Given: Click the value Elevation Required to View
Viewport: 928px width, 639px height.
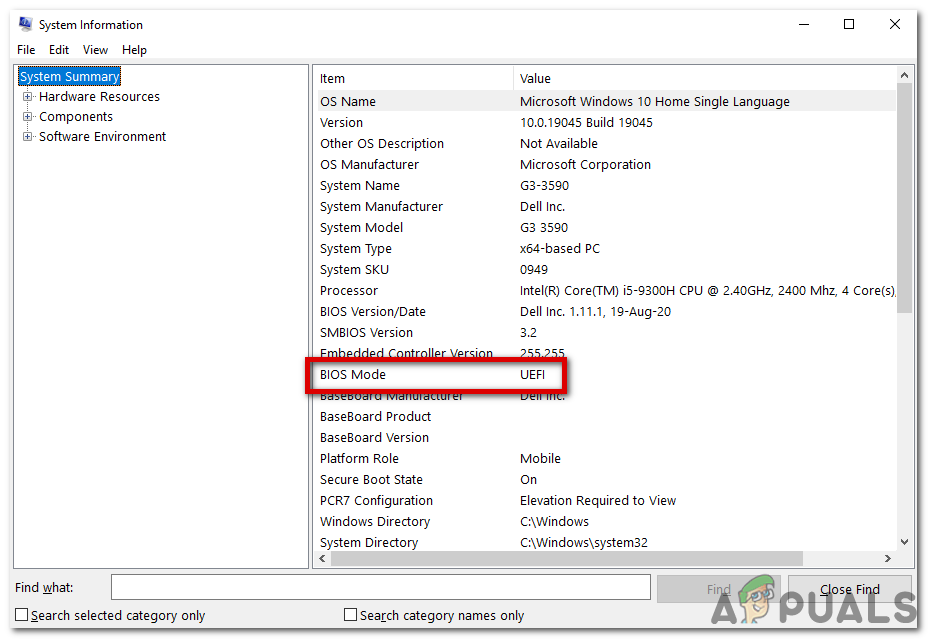Looking at the screenshot, I should click(598, 501).
